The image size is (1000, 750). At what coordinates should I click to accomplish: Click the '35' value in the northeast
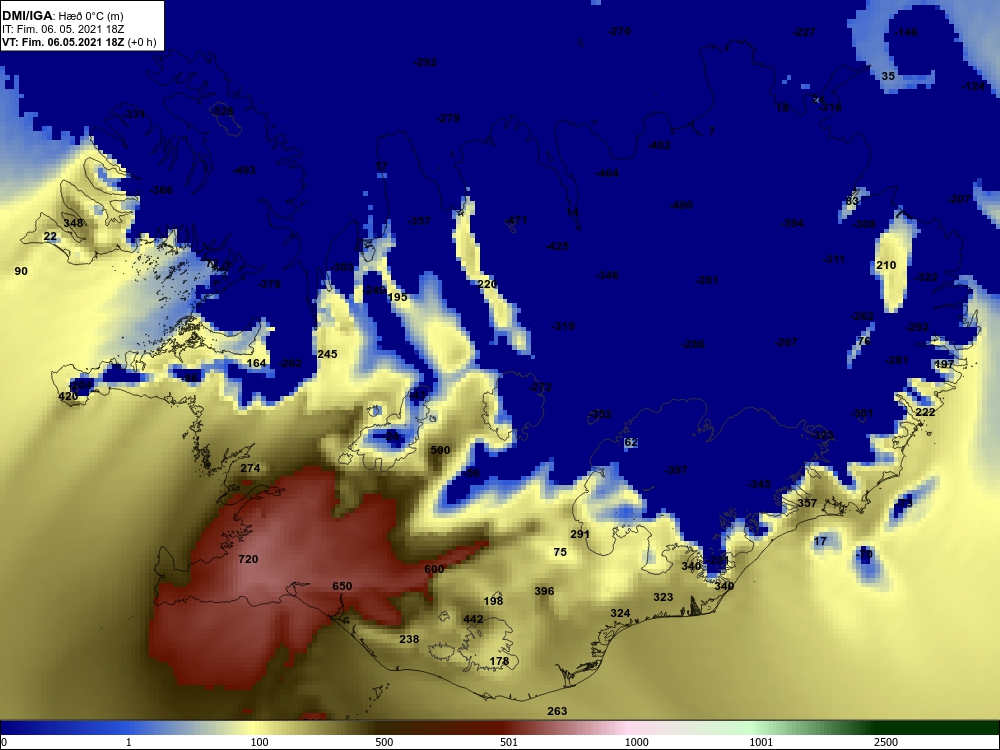(888, 77)
